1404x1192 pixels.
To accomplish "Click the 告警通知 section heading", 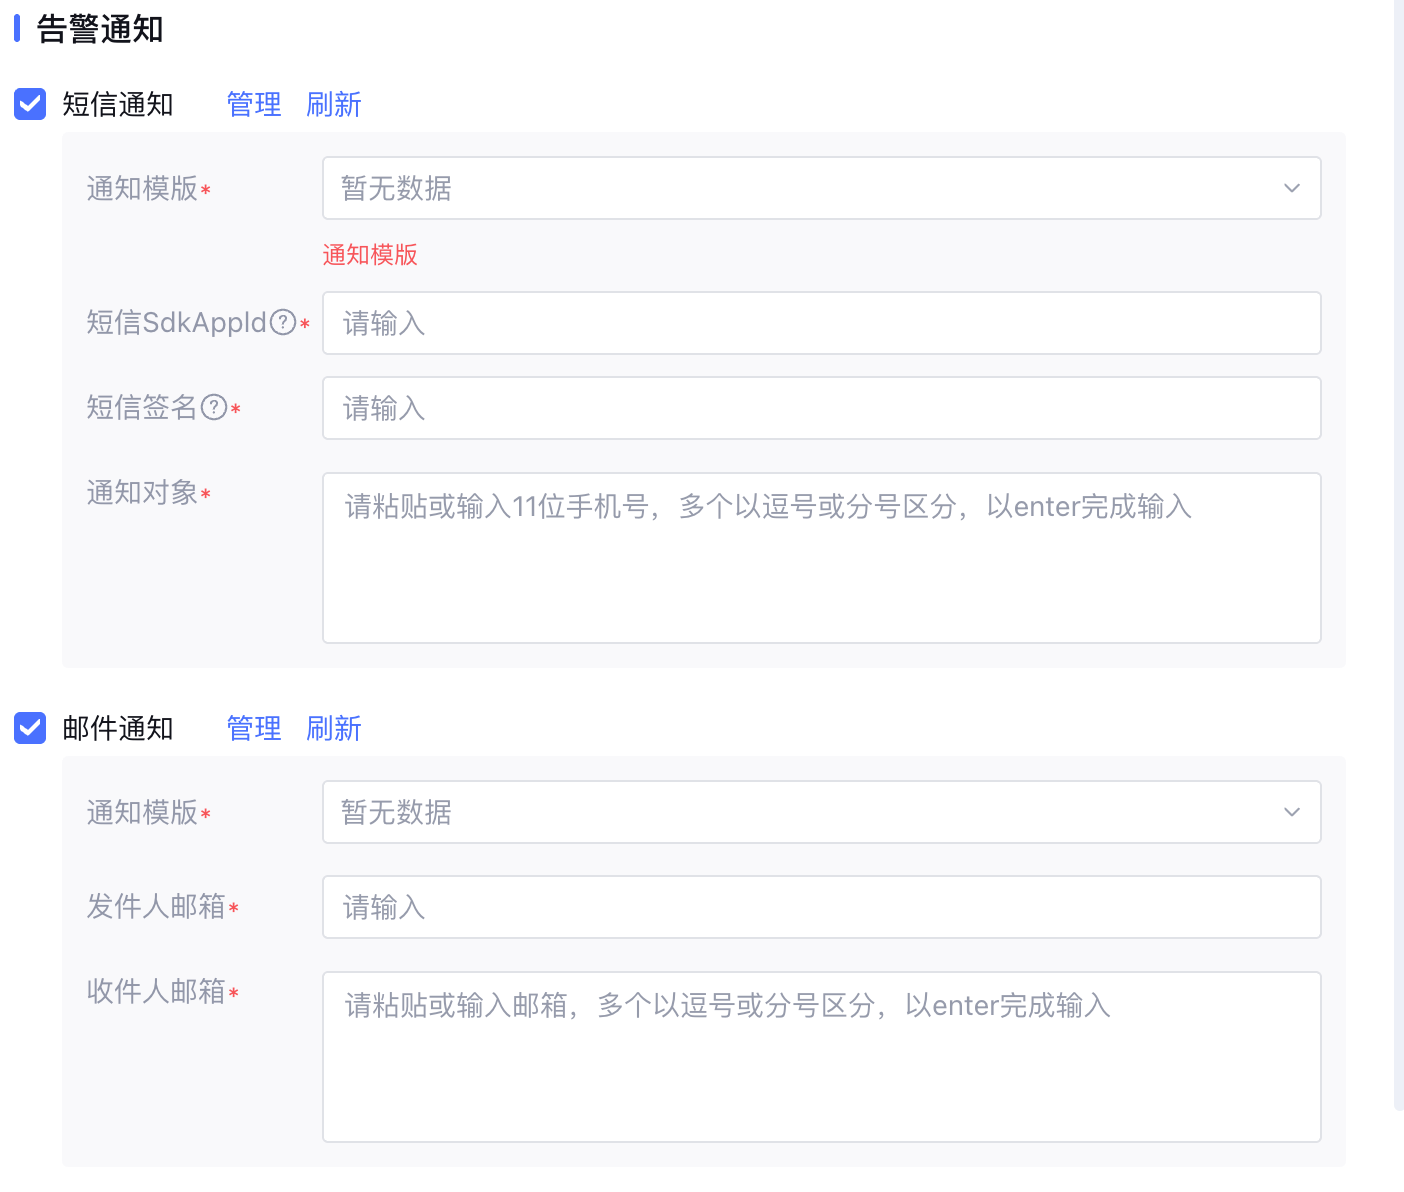I will click(100, 29).
